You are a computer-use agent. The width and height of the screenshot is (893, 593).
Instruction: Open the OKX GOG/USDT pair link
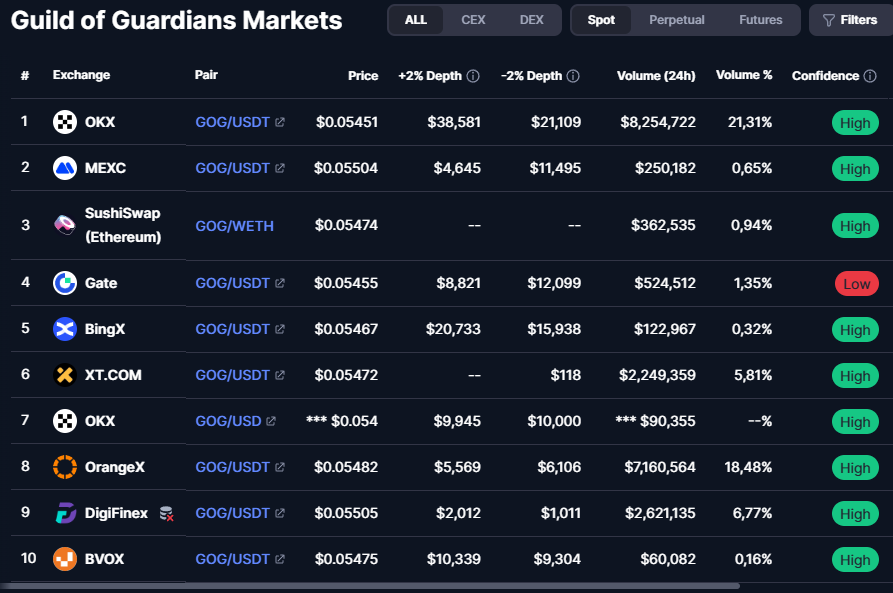(232, 122)
